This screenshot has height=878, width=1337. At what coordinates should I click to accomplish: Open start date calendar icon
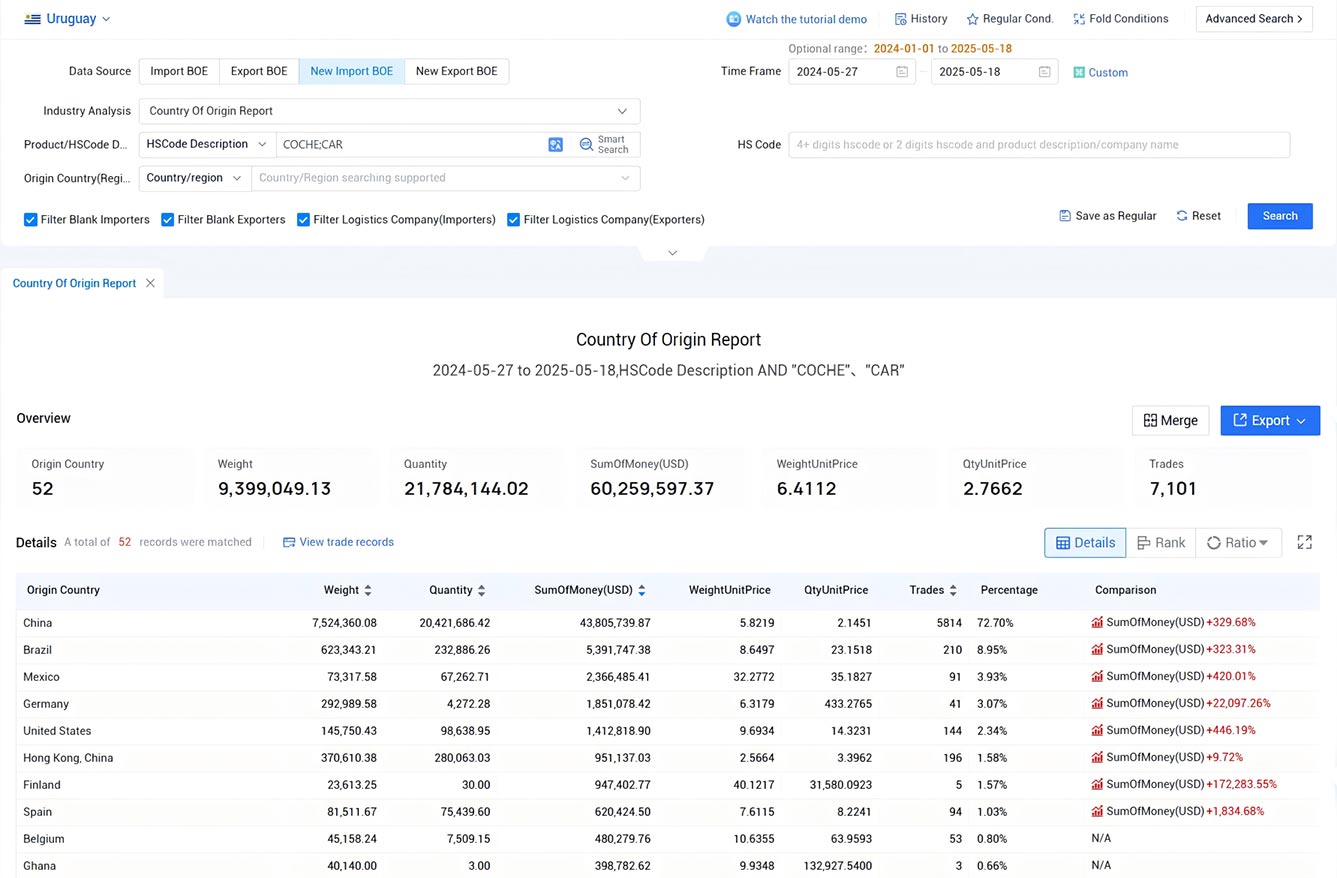coord(902,72)
